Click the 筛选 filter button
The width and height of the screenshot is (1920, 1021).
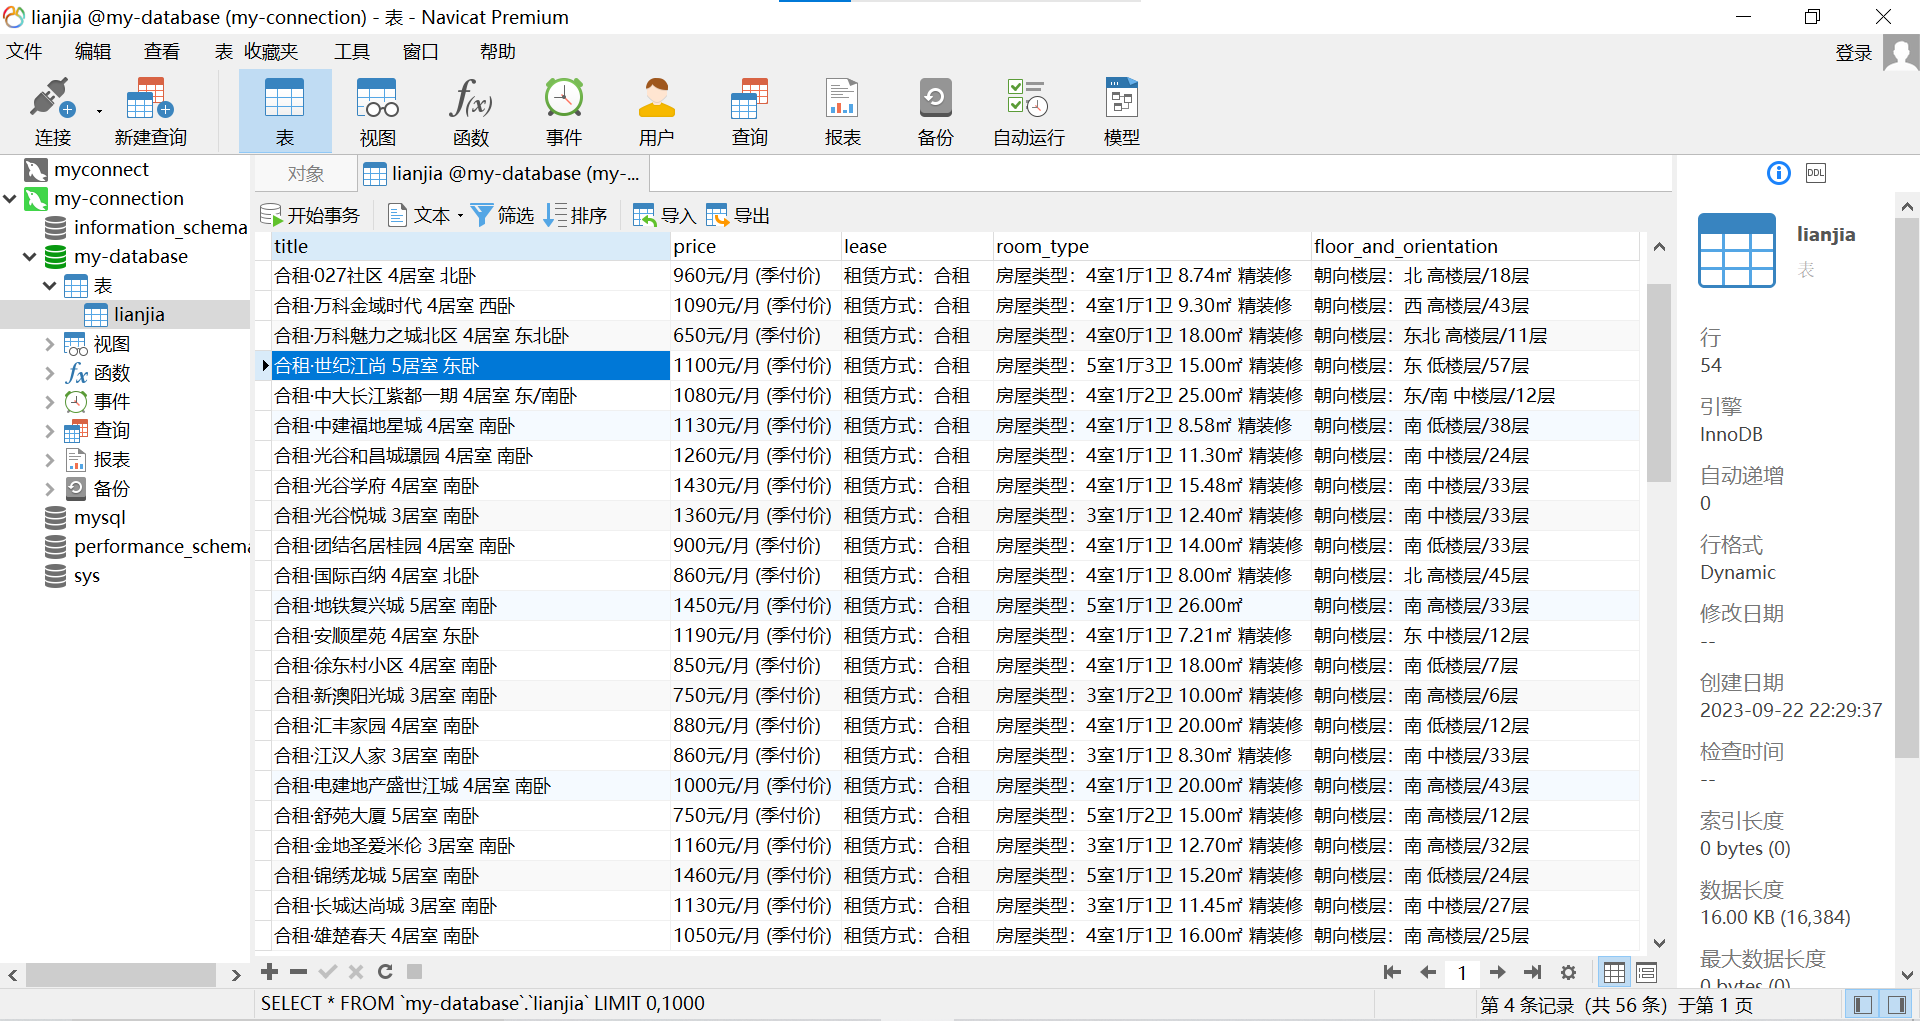pyautogui.click(x=503, y=215)
